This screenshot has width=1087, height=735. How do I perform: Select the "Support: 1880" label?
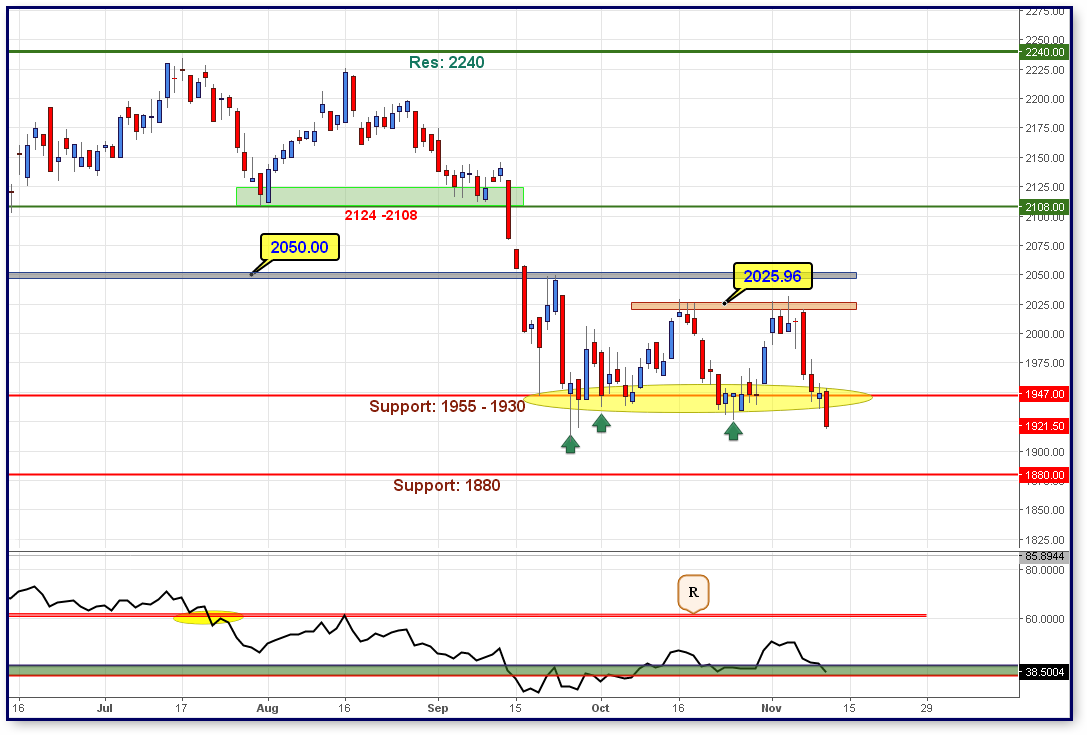click(x=446, y=485)
